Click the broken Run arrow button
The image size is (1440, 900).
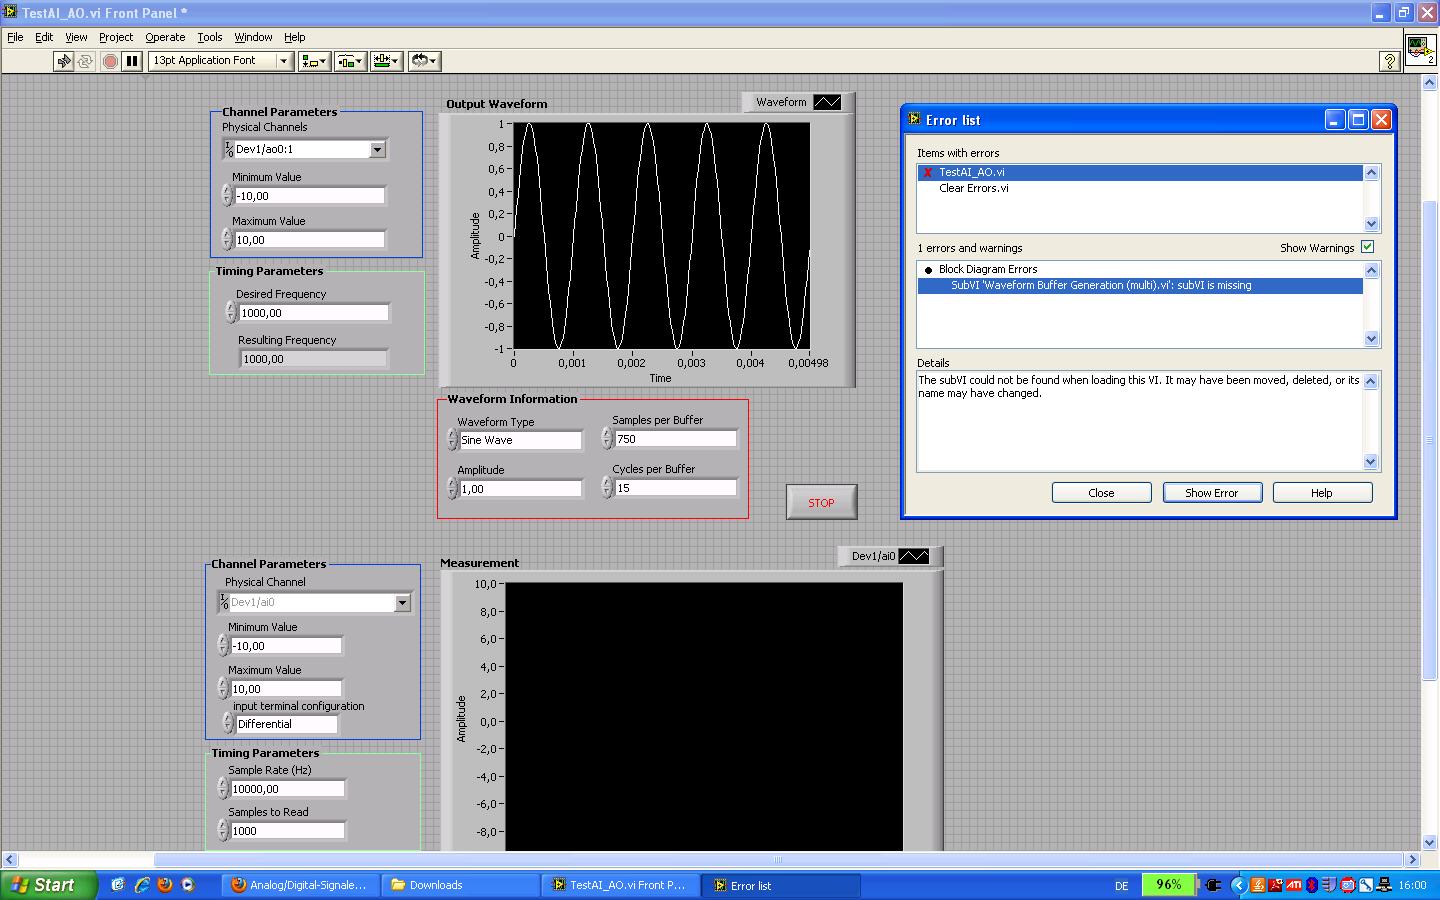click(64, 61)
